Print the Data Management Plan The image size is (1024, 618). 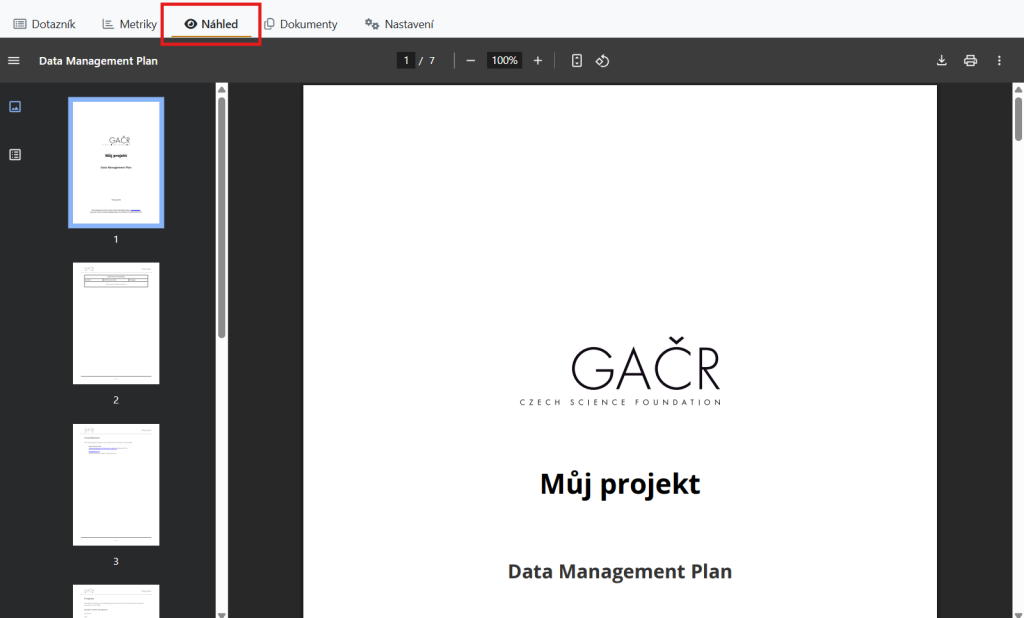970,61
